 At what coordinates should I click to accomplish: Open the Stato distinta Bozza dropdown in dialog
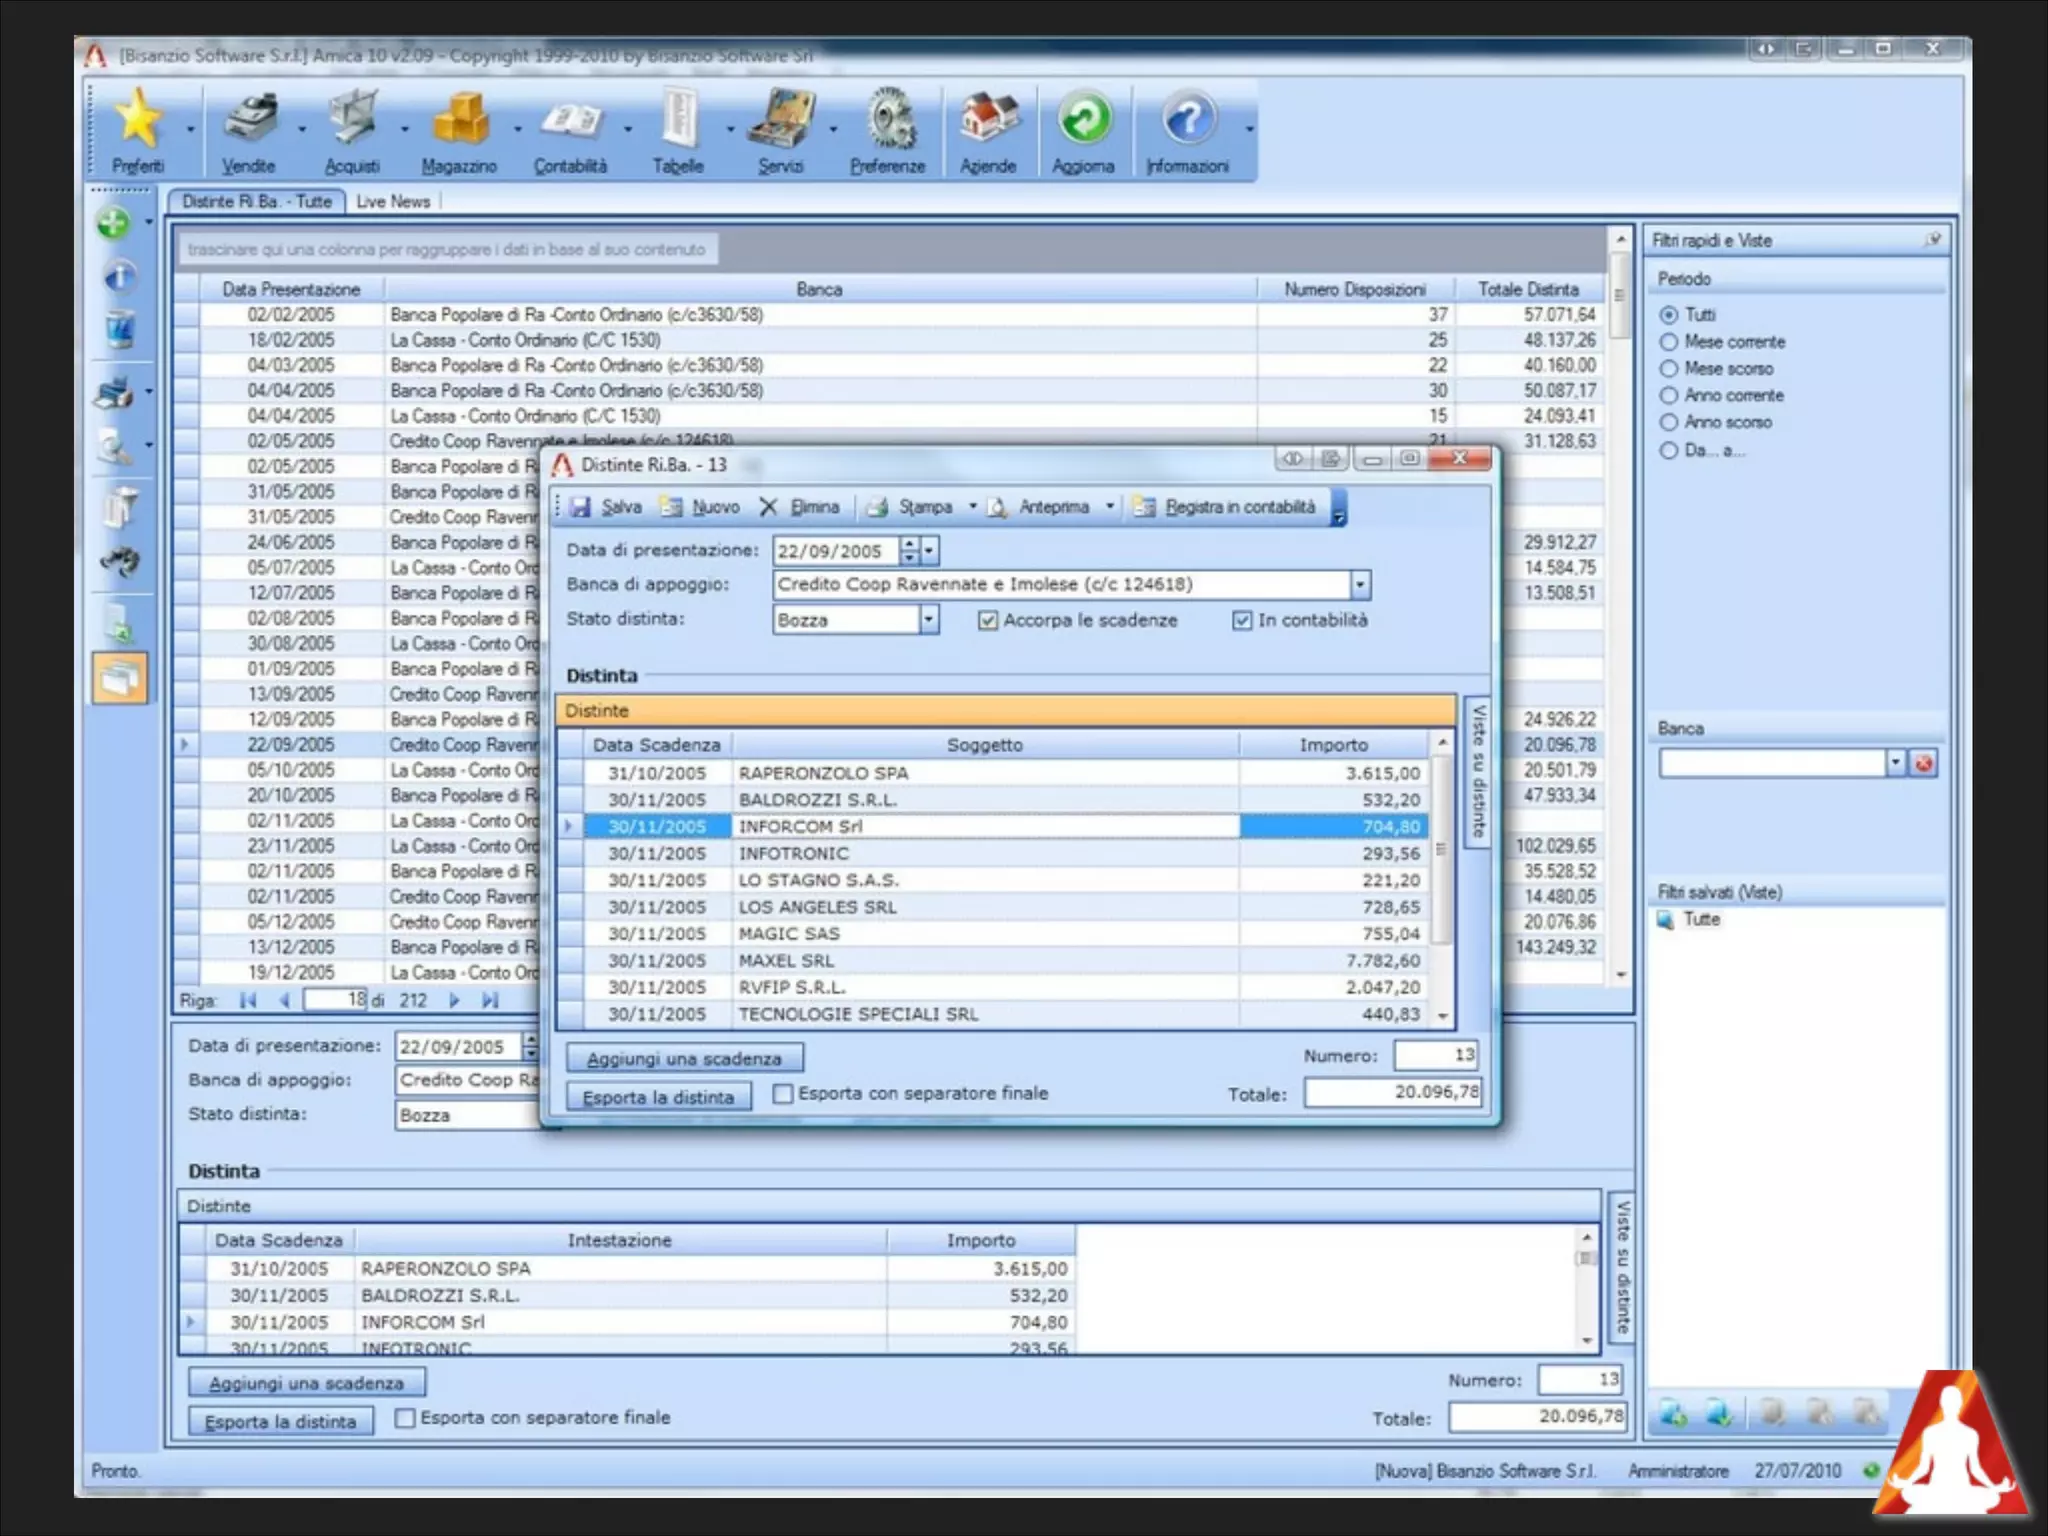pyautogui.click(x=929, y=621)
